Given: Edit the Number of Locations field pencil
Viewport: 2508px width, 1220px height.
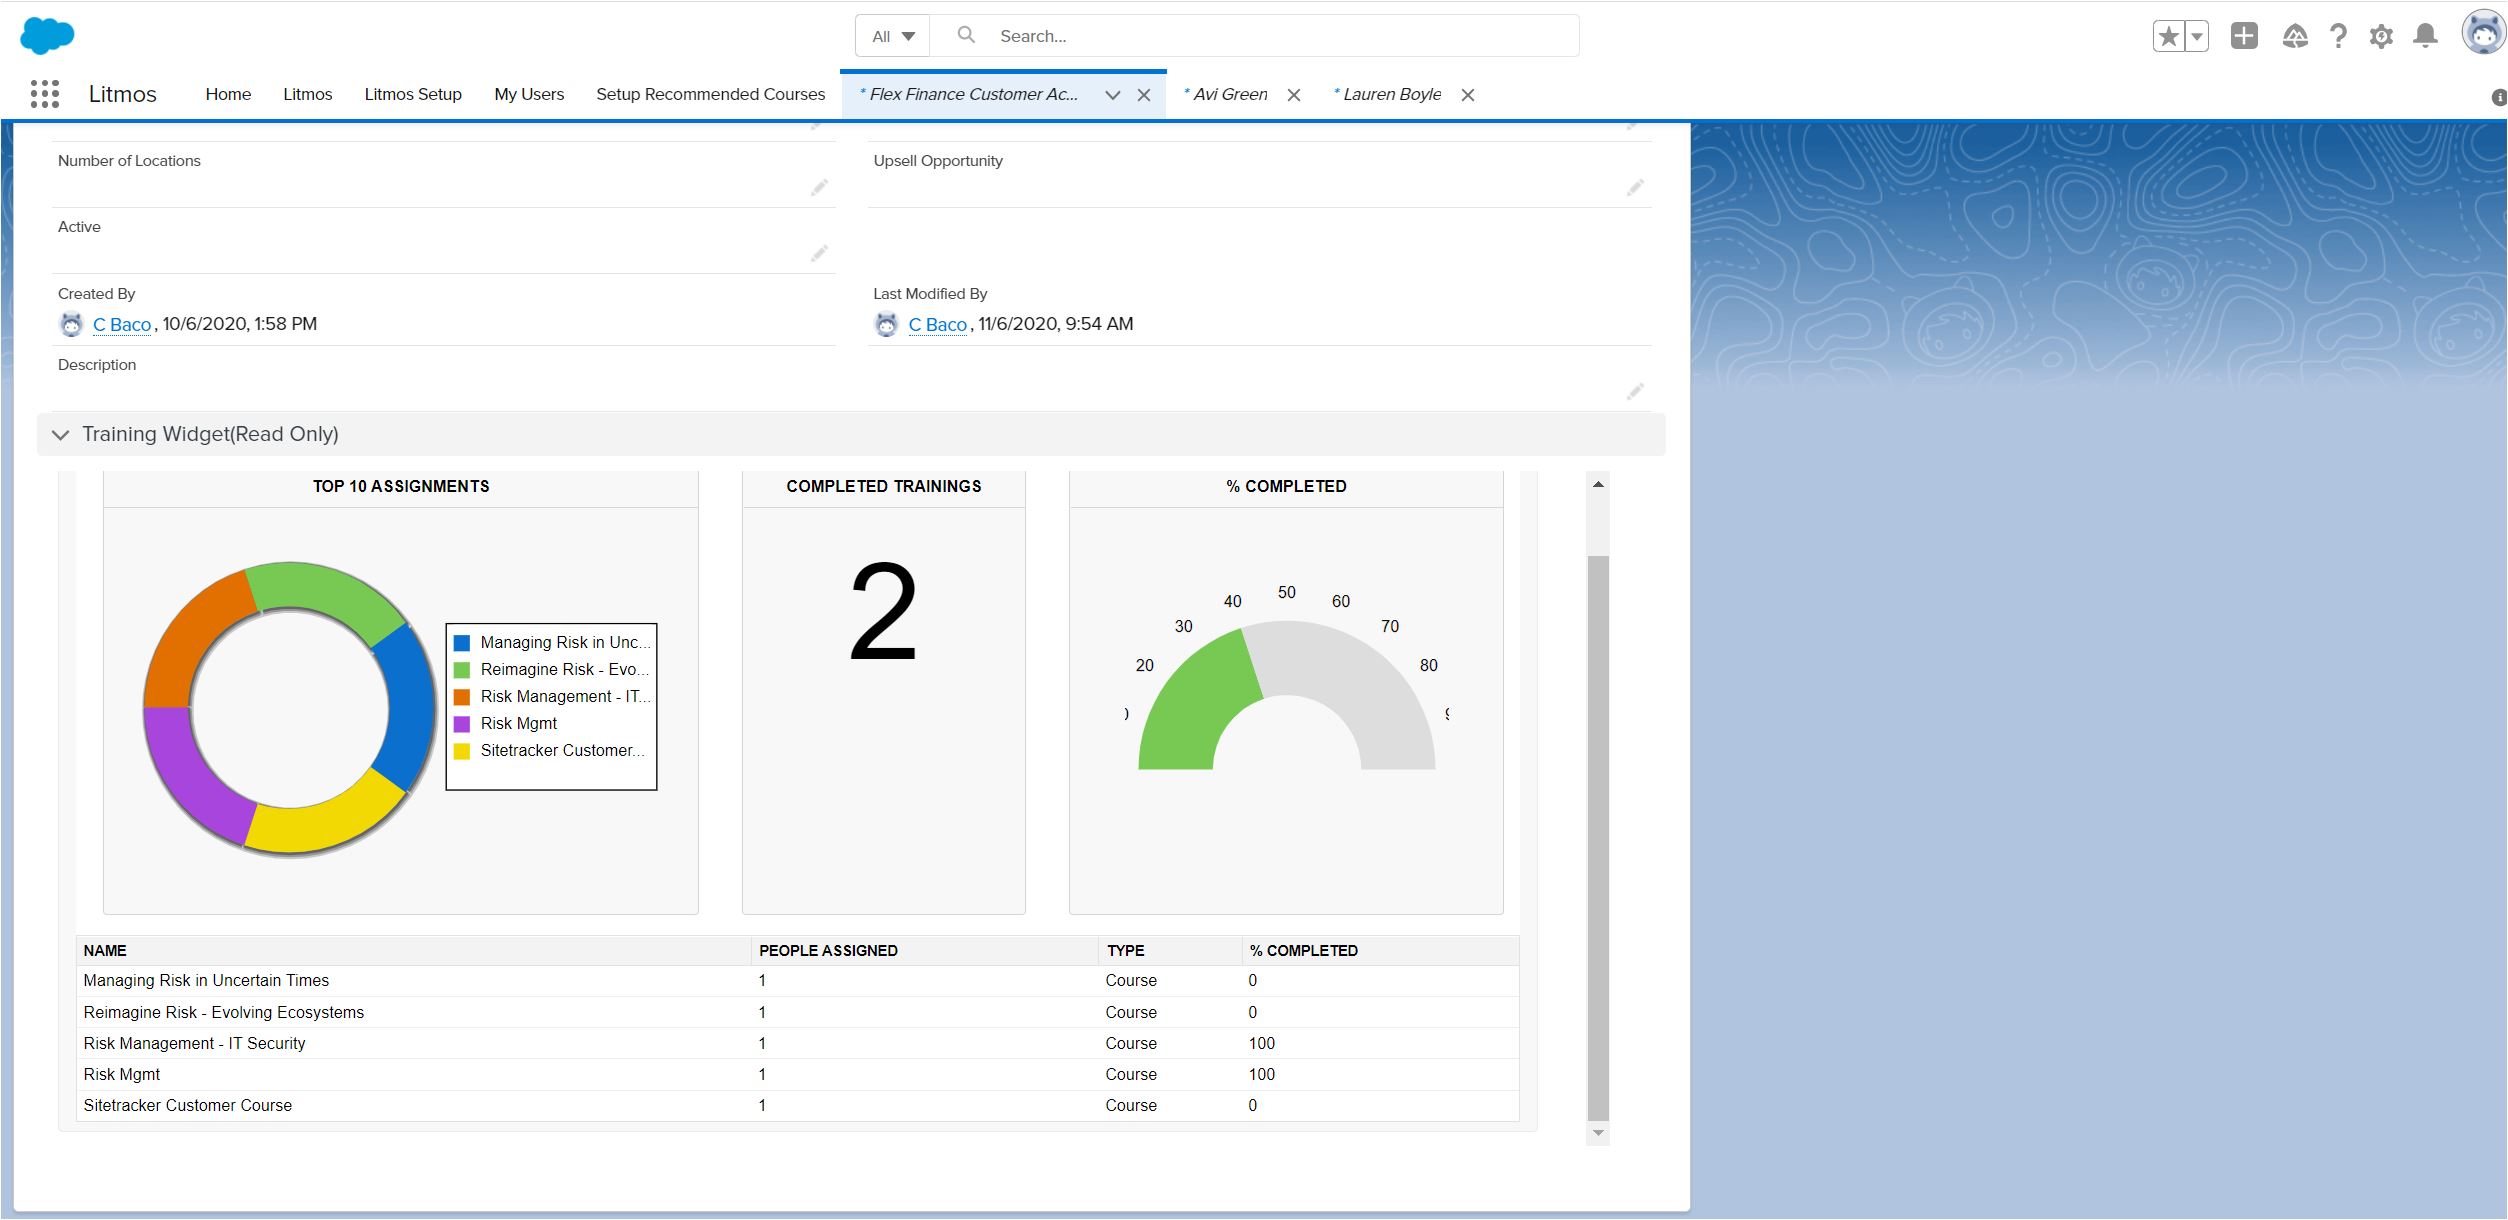Looking at the screenshot, I should [x=819, y=188].
